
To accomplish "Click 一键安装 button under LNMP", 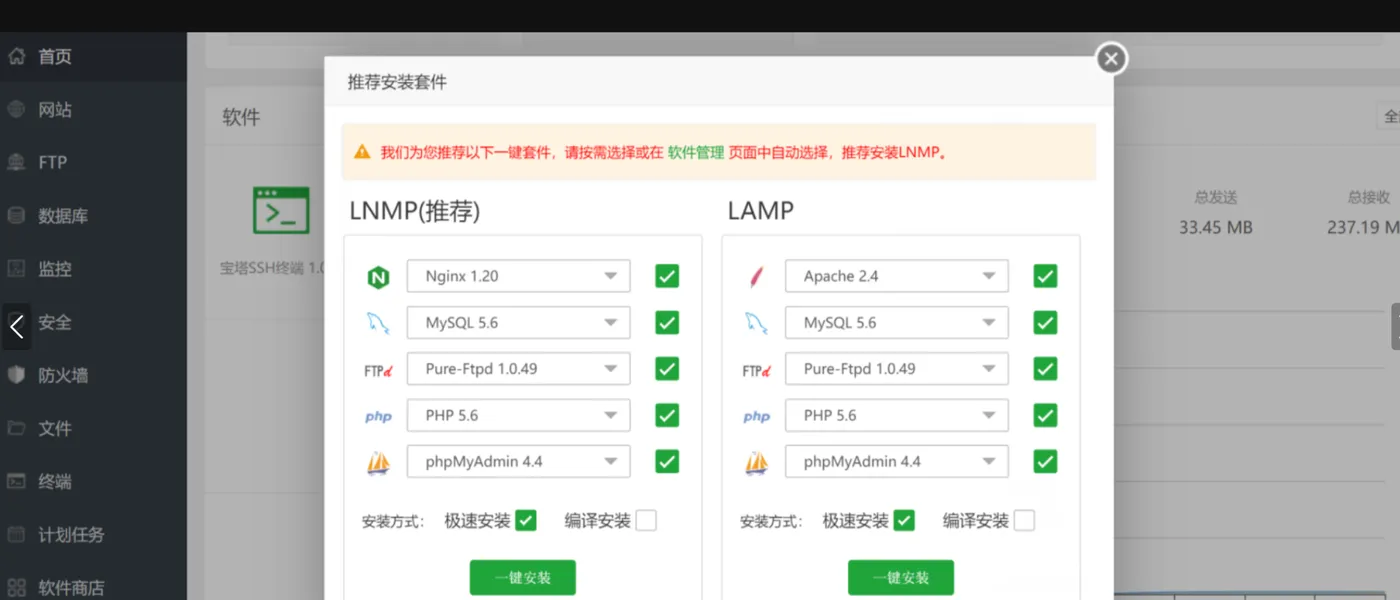I will pyautogui.click(x=523, y=577).
